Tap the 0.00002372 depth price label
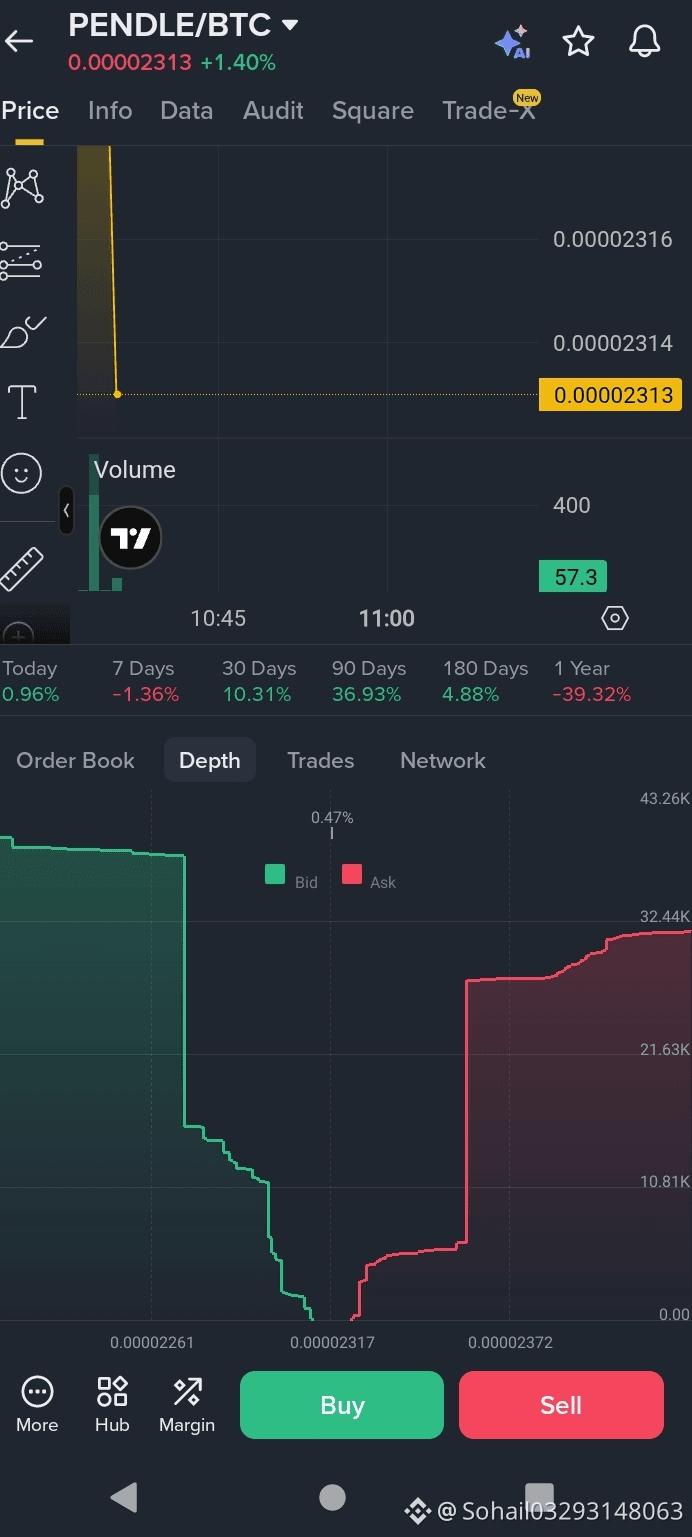This screenshot has width=692, height=1537. click(x=510, y=1342)
